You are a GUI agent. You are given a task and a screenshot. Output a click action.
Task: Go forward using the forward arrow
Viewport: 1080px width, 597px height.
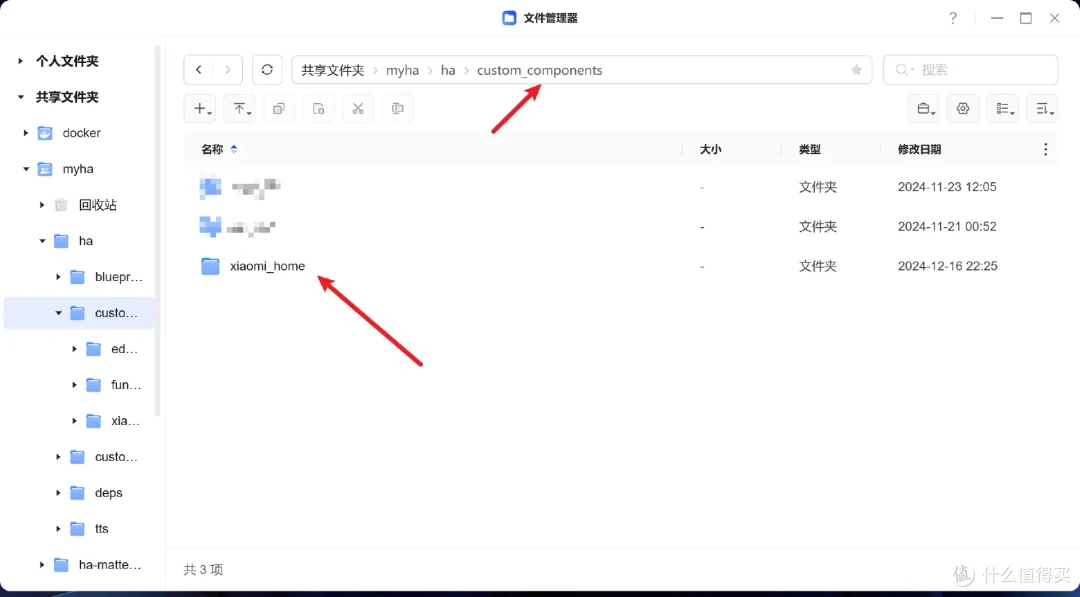(228, 70)
